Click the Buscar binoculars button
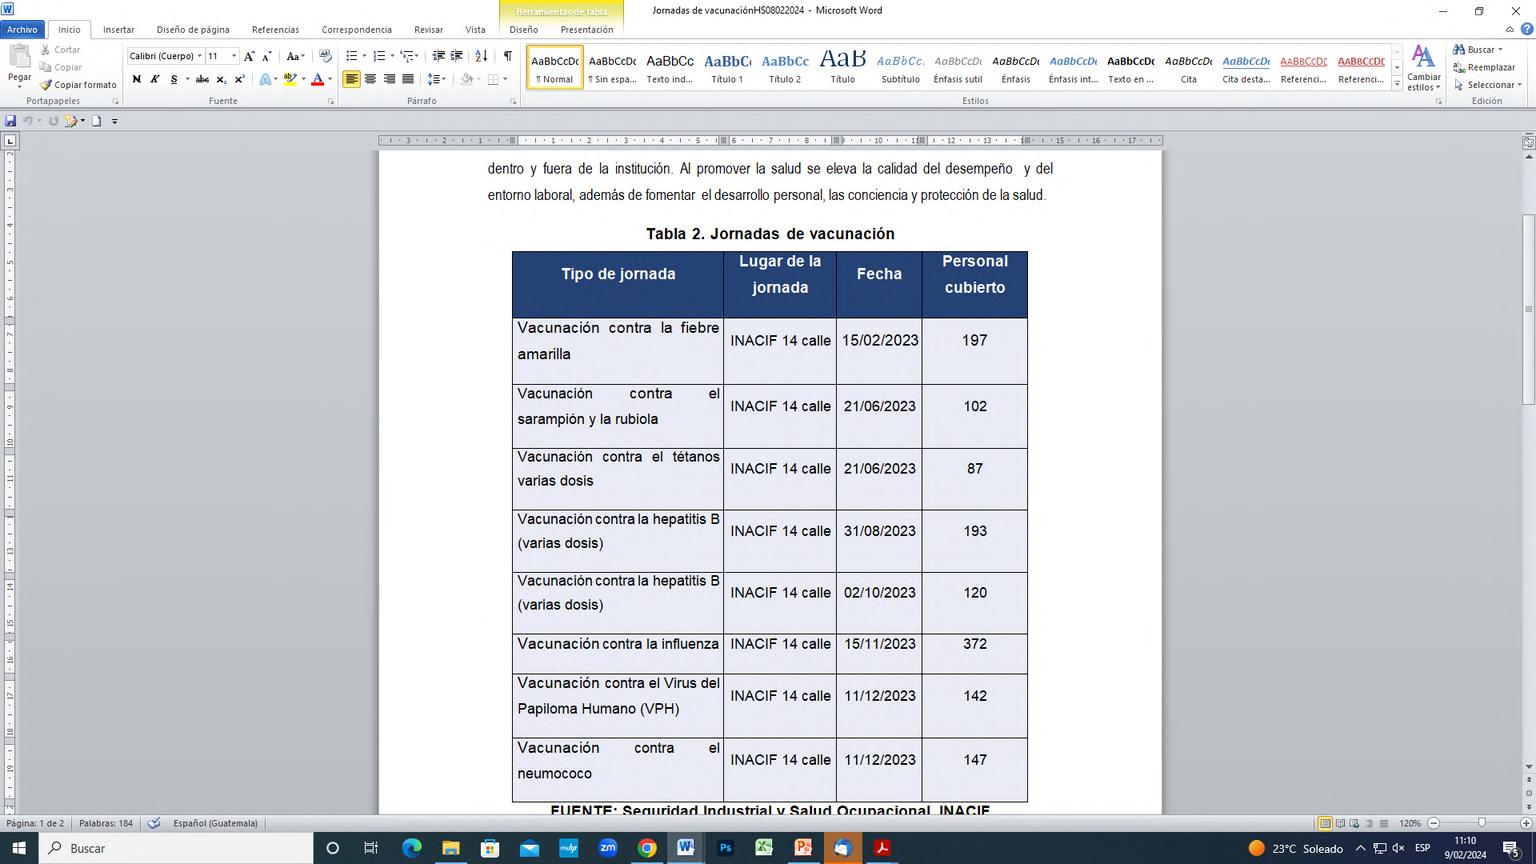The height and width of the screenshot is (864, 1536). (1476, 49)
